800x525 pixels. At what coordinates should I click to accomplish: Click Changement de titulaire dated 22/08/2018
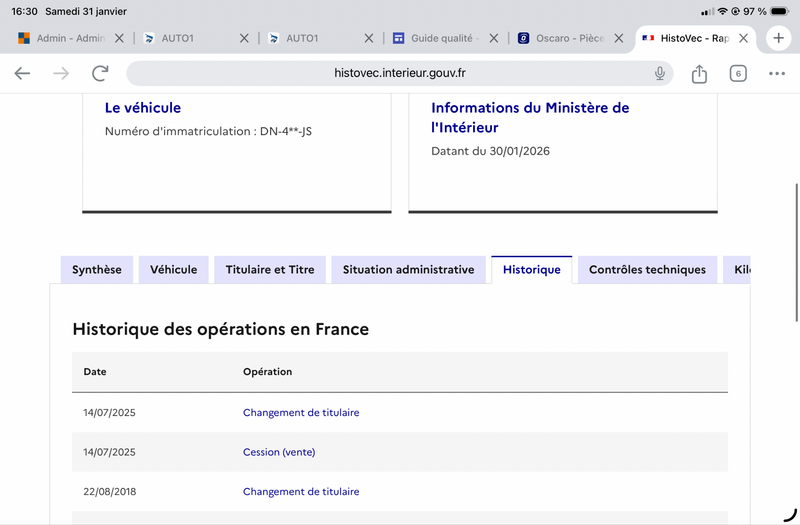point(301,492)
